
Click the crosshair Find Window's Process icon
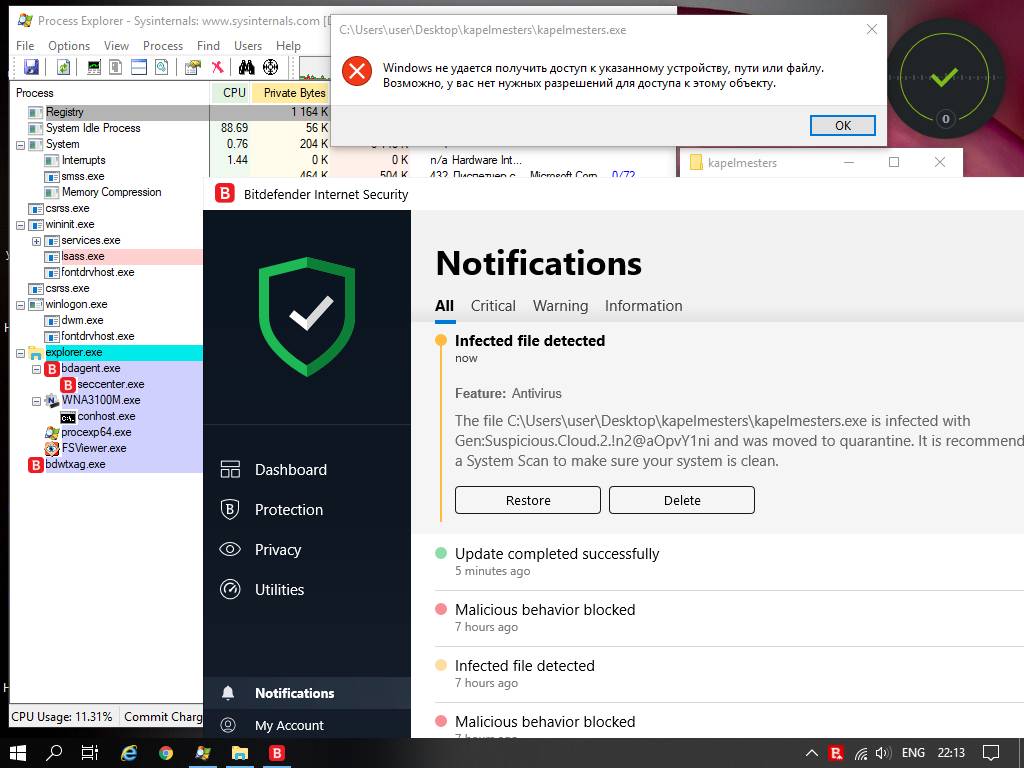click(270, 67)
